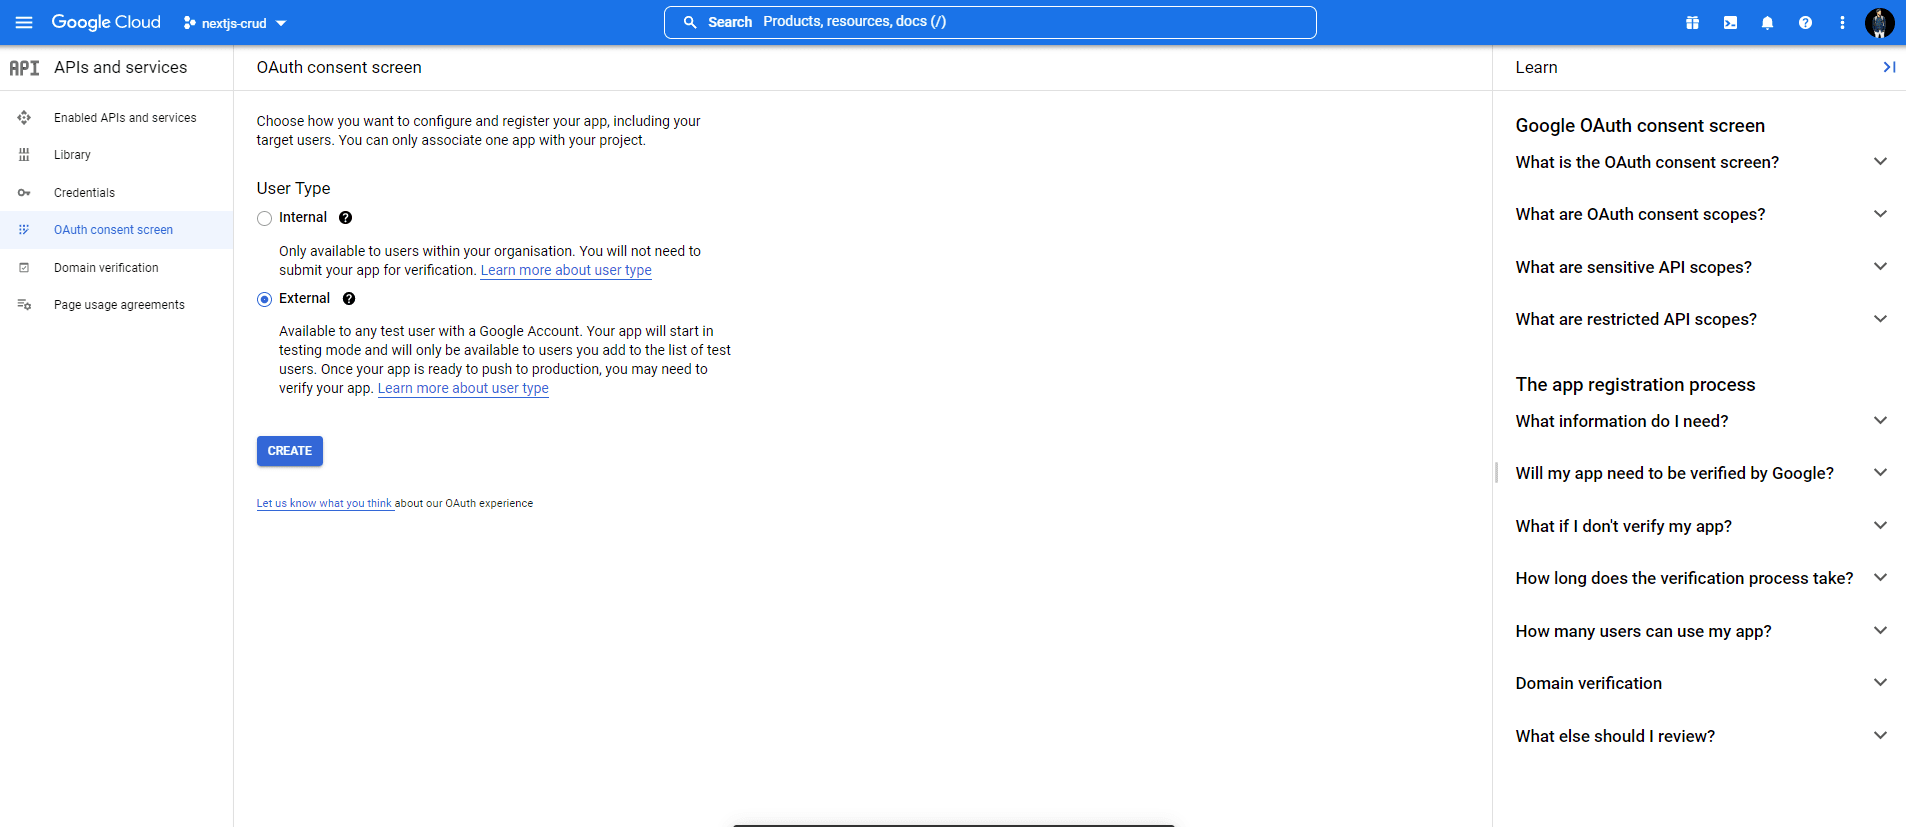
Task: Select the External user type radio button
Action: click(x=264, y=299)
